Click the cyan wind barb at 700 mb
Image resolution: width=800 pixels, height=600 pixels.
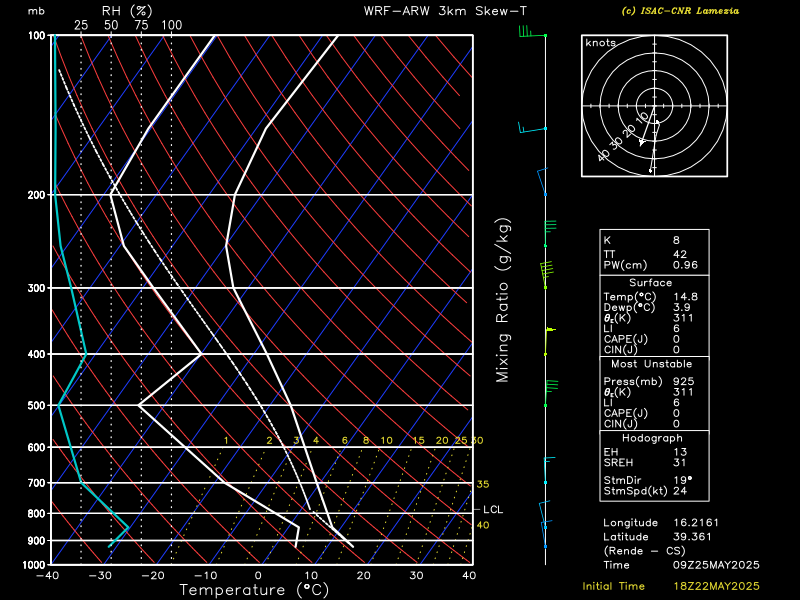click(549, 470)
